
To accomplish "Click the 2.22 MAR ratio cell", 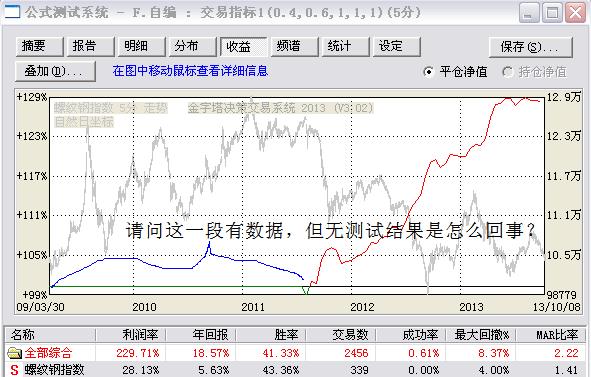I will [566, 353].
